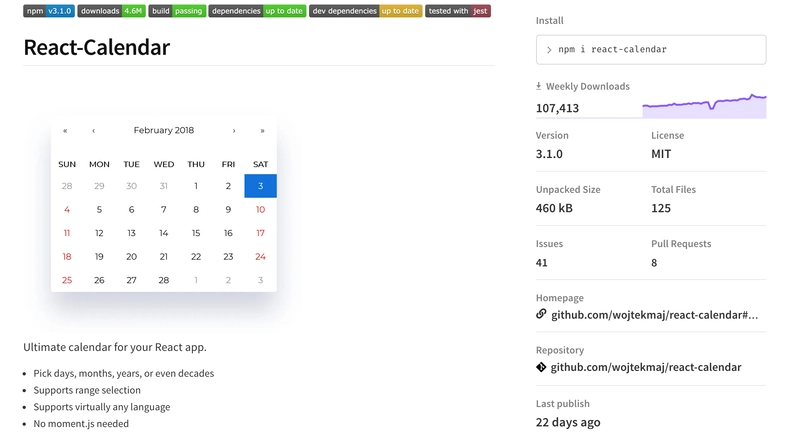Viewport: 800px width, 438px height.
Task: Click 'No moment.js needed' bullet
Action: pos(81,424)
